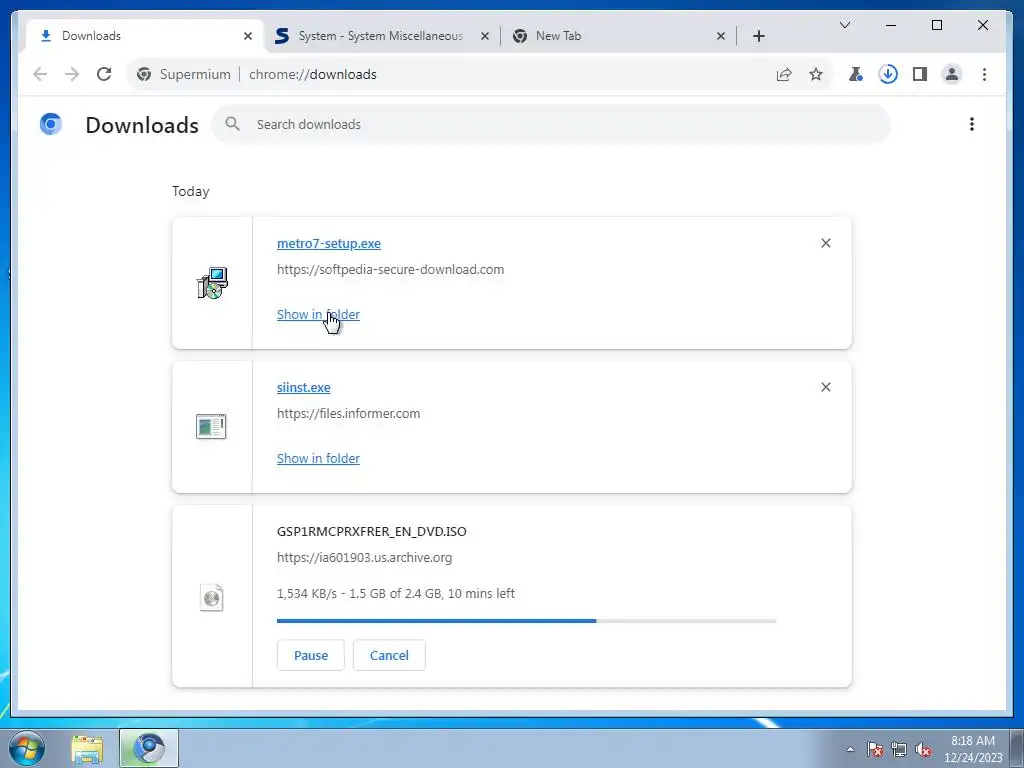Pause the ISO download

click(310, 655)
